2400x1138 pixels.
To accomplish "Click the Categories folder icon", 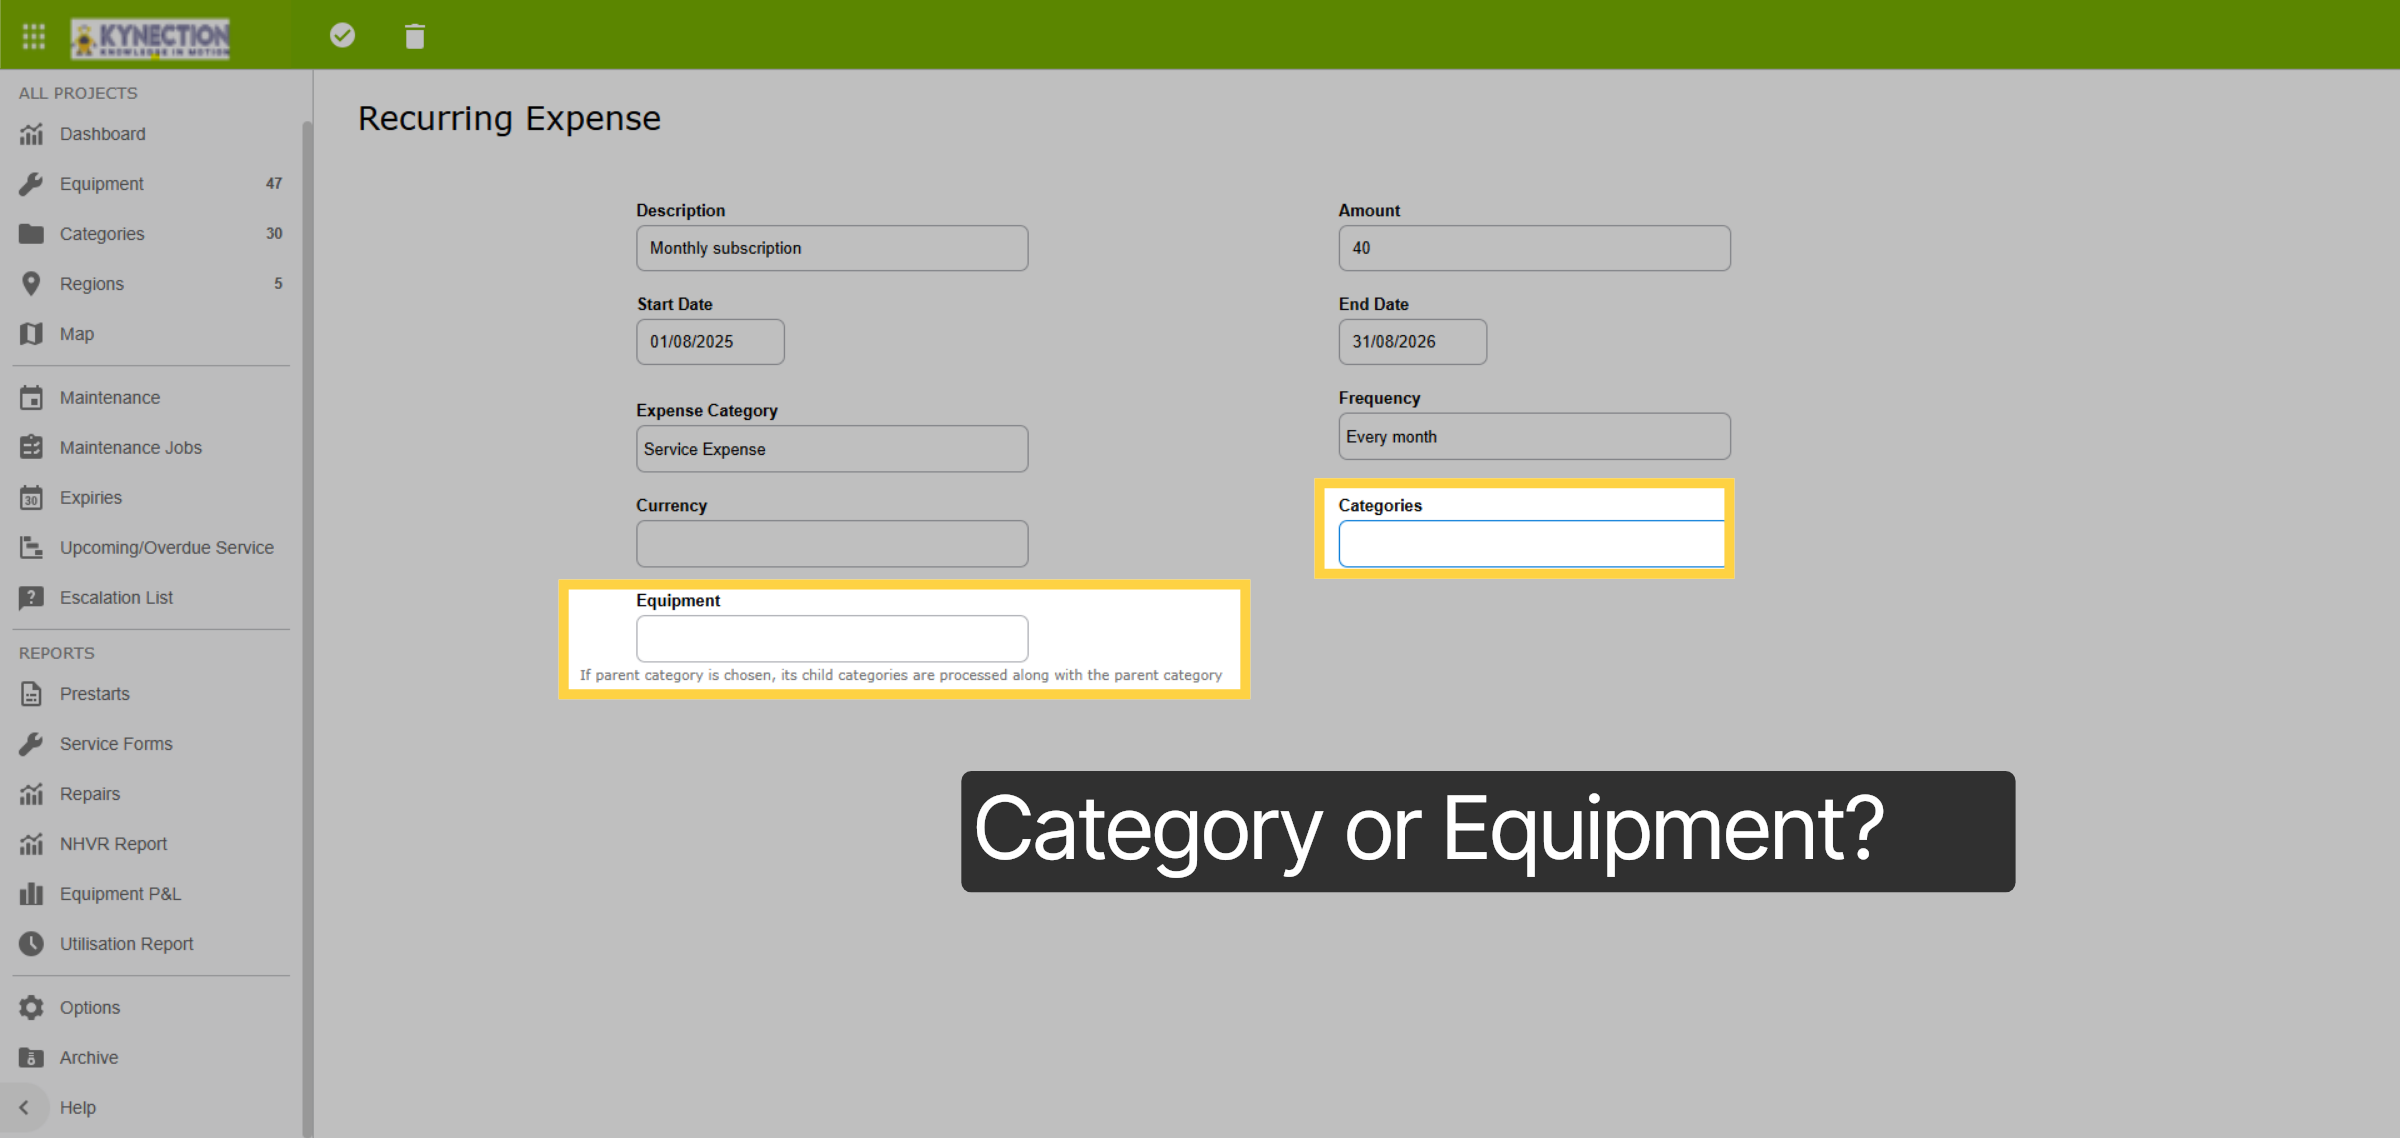I will coord(31,234).
